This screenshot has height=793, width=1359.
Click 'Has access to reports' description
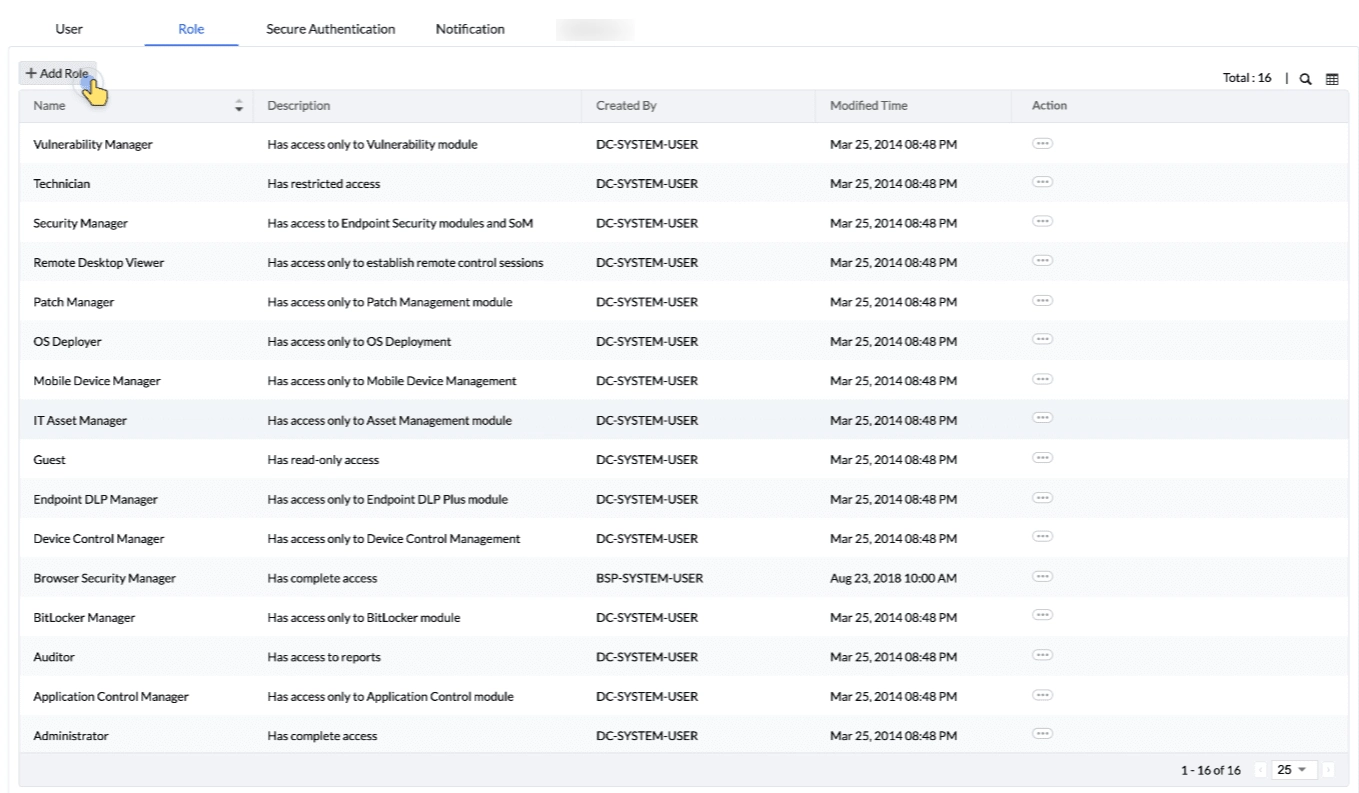coord(324,658)
